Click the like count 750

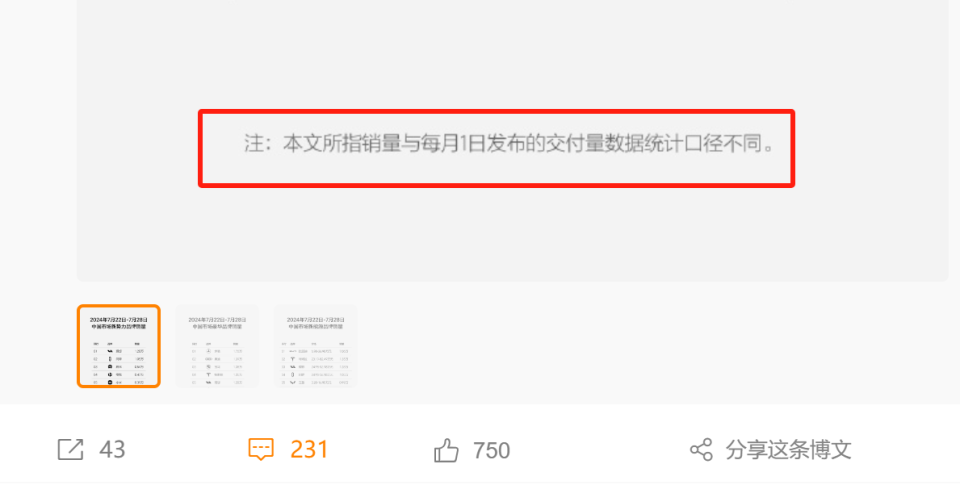point(491,451)
